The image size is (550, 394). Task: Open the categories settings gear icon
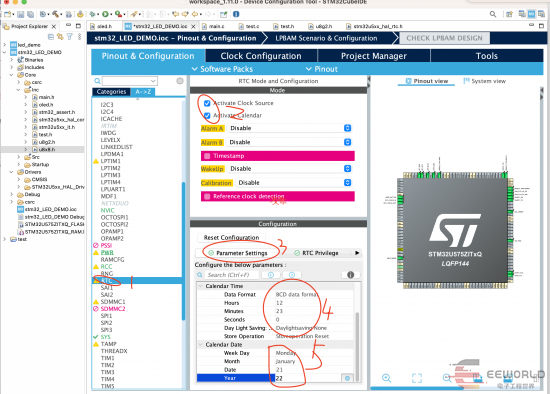(180, 81)
